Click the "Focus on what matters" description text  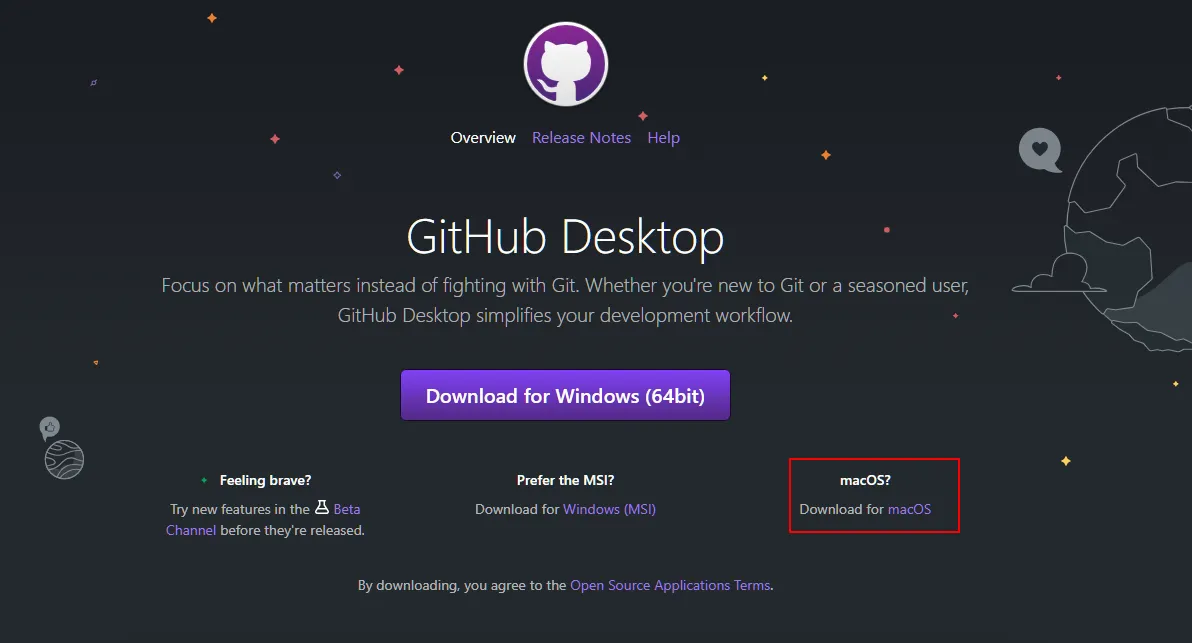[x=565, y=300]
